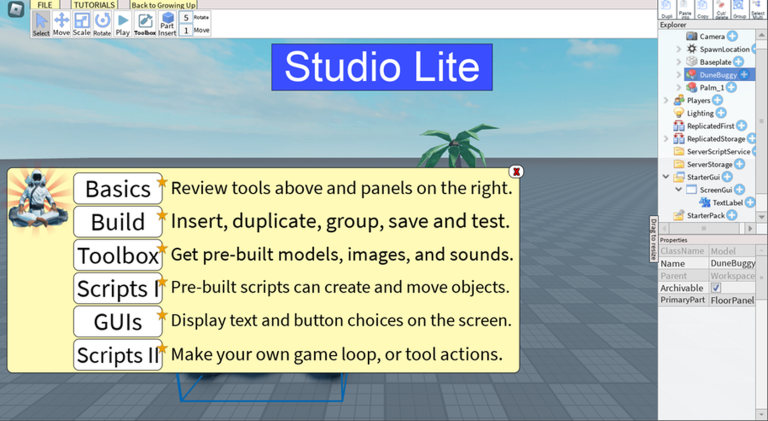768x421 pixels.
Task: Click the PrimaryPart value FloorPanel
Action: click(732, 300)
